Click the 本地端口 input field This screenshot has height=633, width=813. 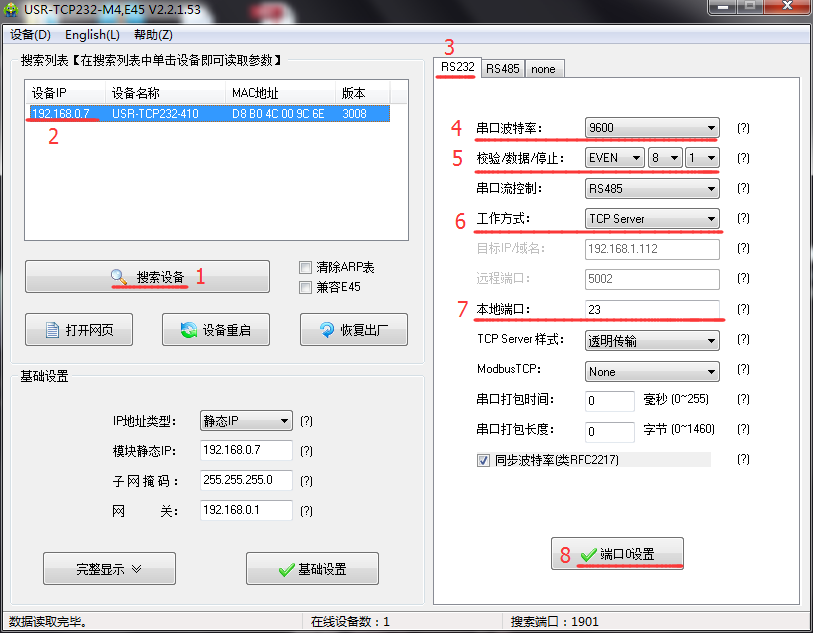point(652,310)
